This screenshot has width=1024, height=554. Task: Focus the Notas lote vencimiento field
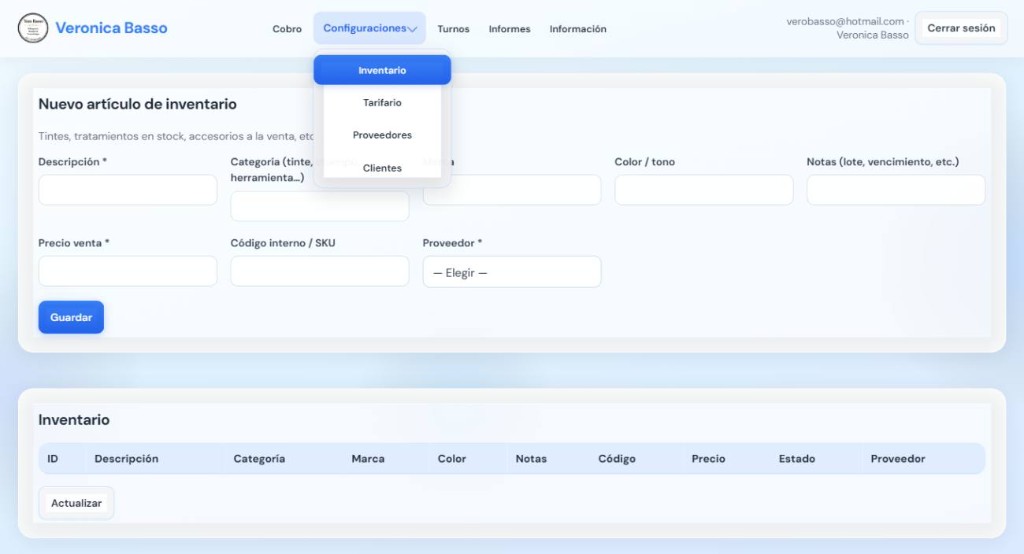coord(895,189)
